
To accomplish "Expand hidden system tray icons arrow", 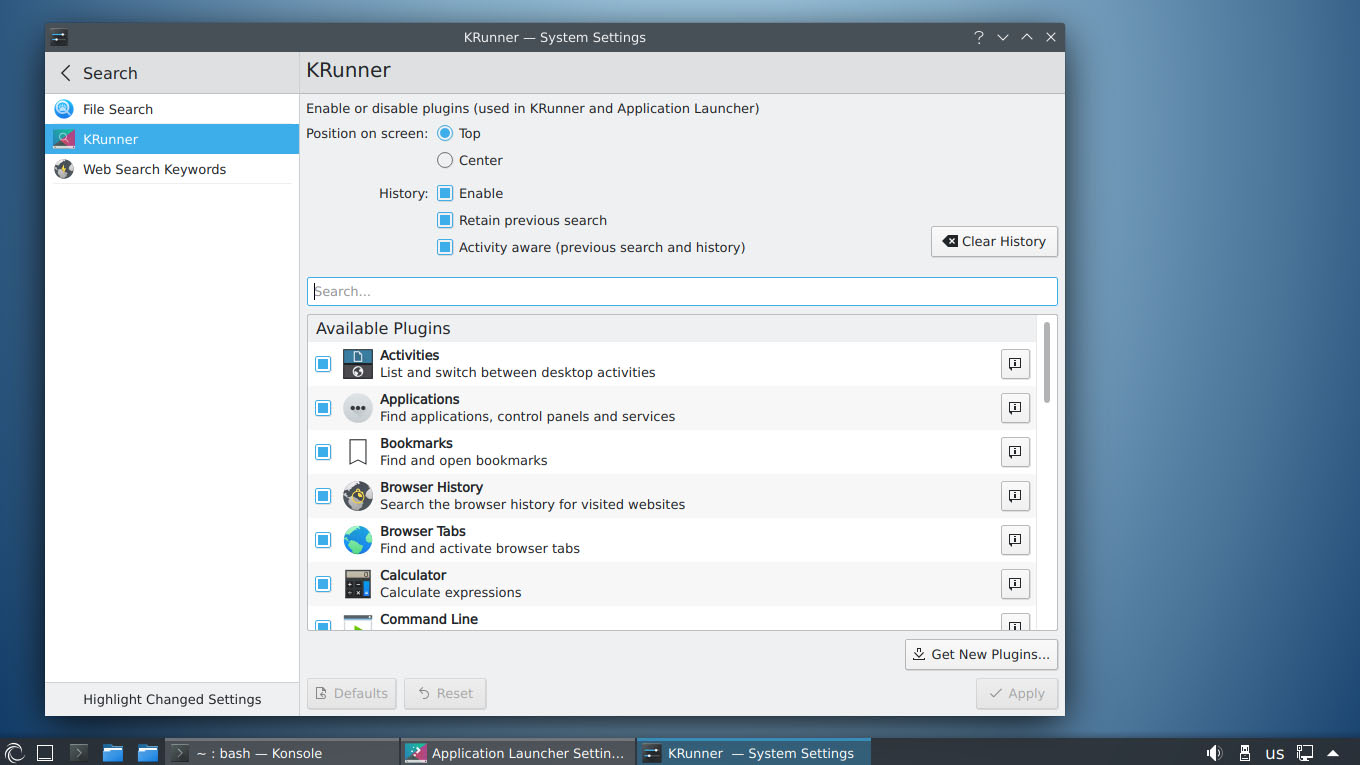I will [1333, 752].
